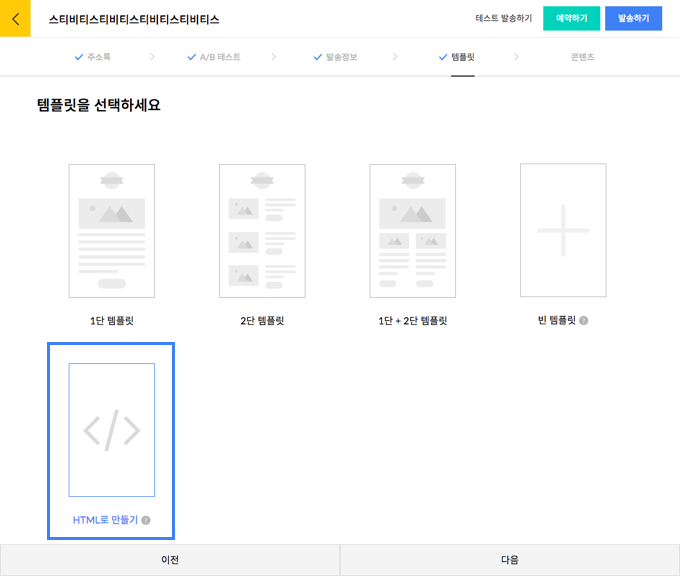This screenshot has width=680, height=576.
Task: Click chevron after 주소록 step
Action: (152, 57)
